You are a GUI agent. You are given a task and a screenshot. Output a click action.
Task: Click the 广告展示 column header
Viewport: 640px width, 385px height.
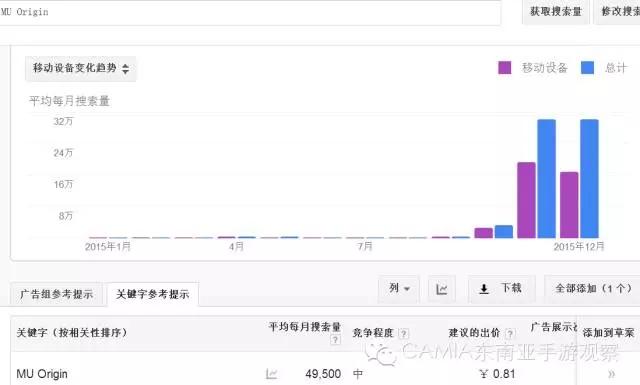point(553,327)
